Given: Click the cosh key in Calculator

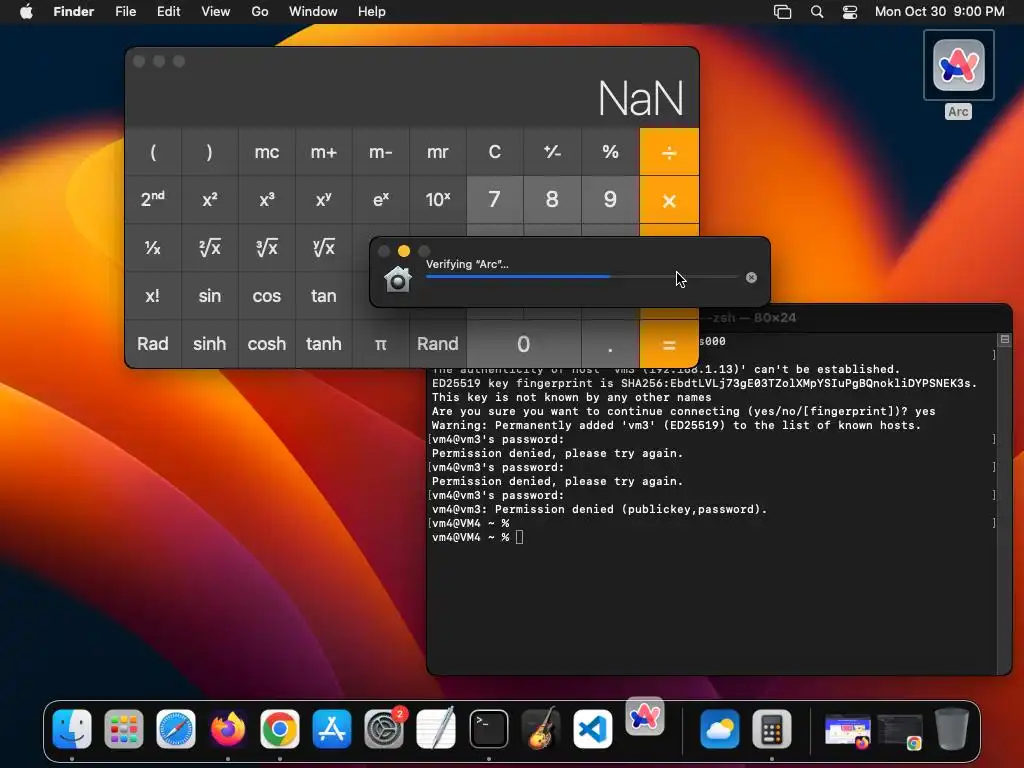Looking at the screenshot, I should tap(266, 344).
